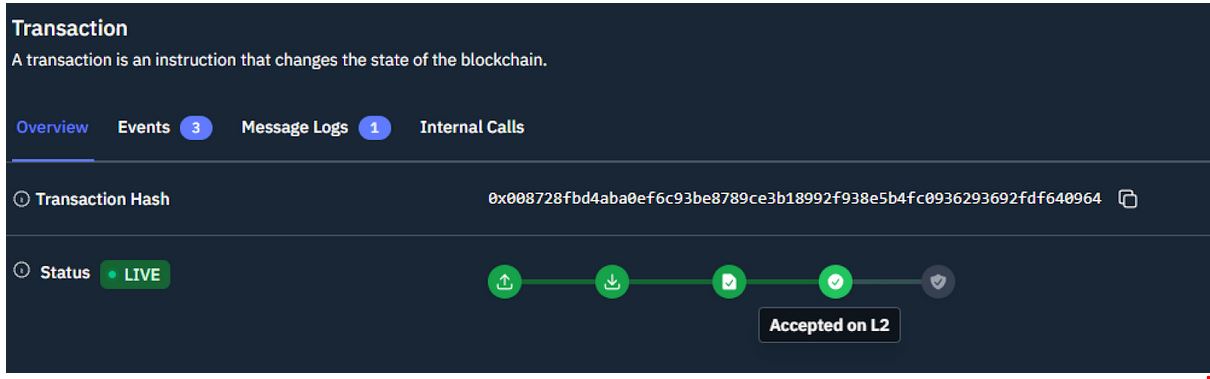Screen dimensions: 1210x379
Task: Open the Overview tab
Action: tap(52, 127)
